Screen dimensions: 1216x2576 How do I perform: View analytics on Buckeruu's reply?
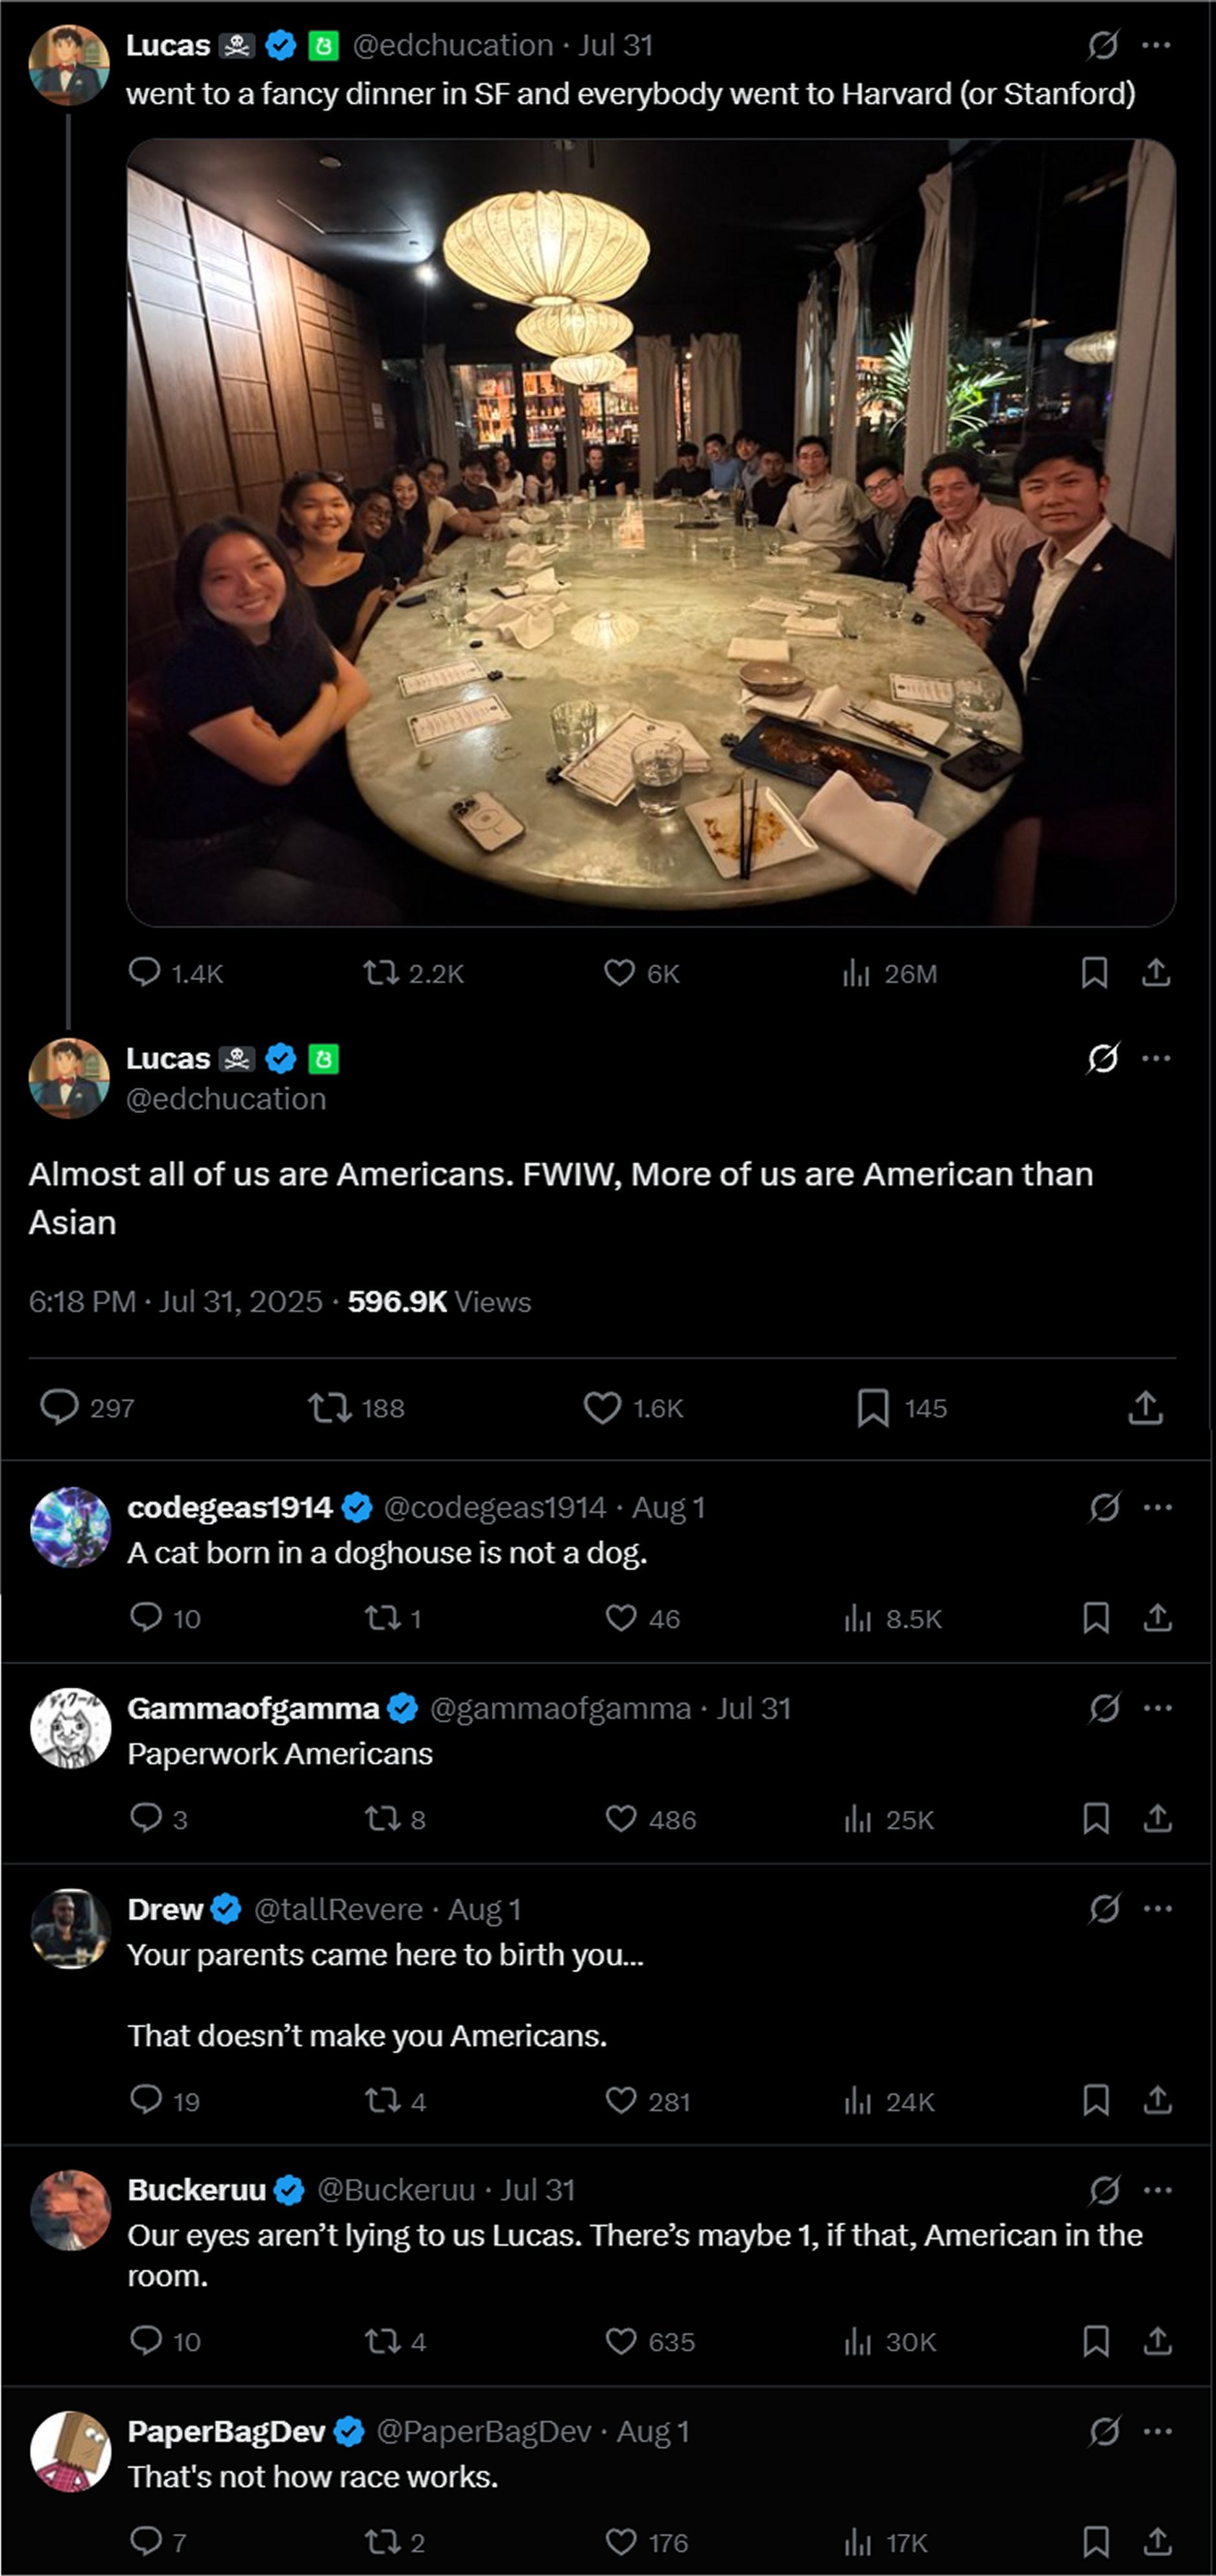click(x=857, y=2341)
